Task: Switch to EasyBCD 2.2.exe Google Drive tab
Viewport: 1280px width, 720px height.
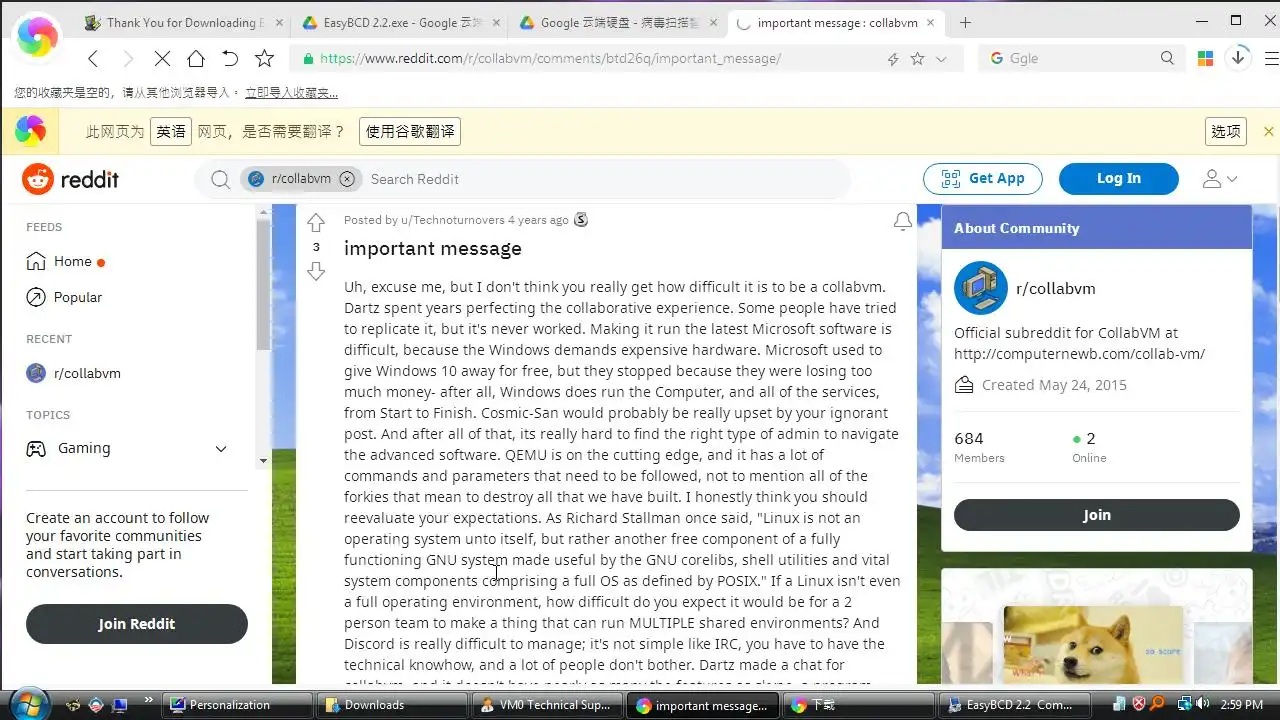Action: point(401,22)
